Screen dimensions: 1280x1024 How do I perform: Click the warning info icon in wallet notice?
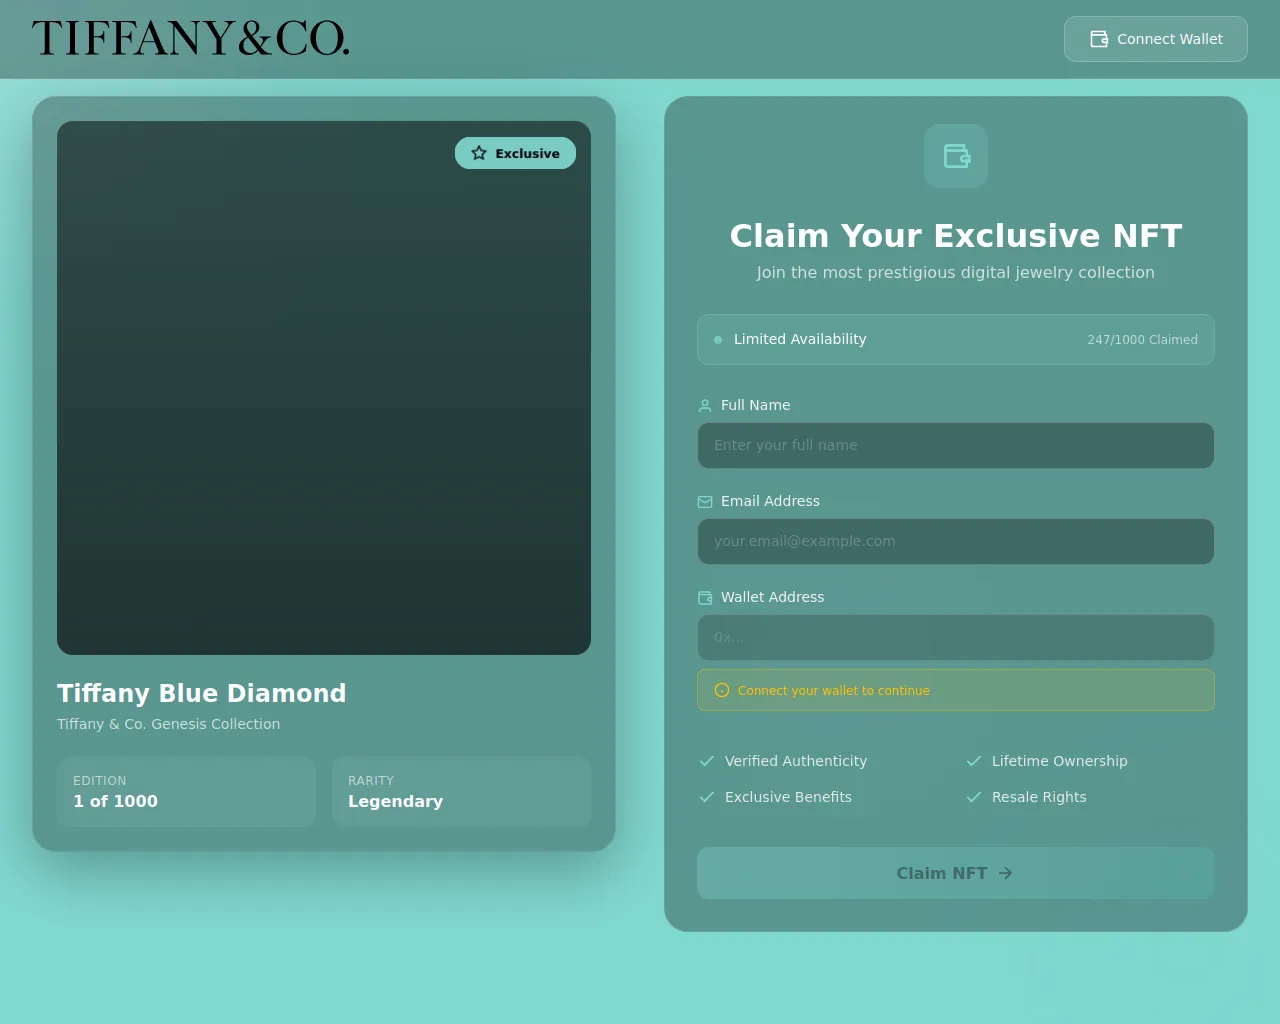(x=722, y=690)
